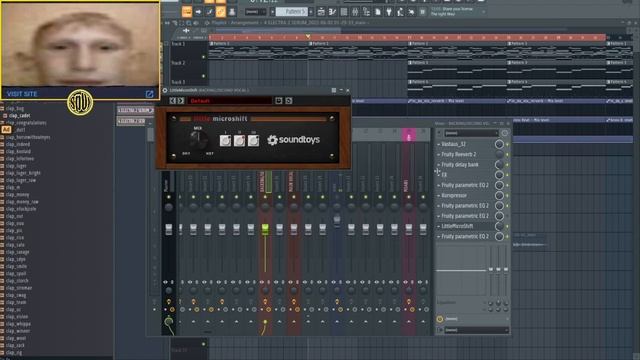Open the mixer preset (none) dropdown
The image size is (640, 360).
click(x=471, y=133)
